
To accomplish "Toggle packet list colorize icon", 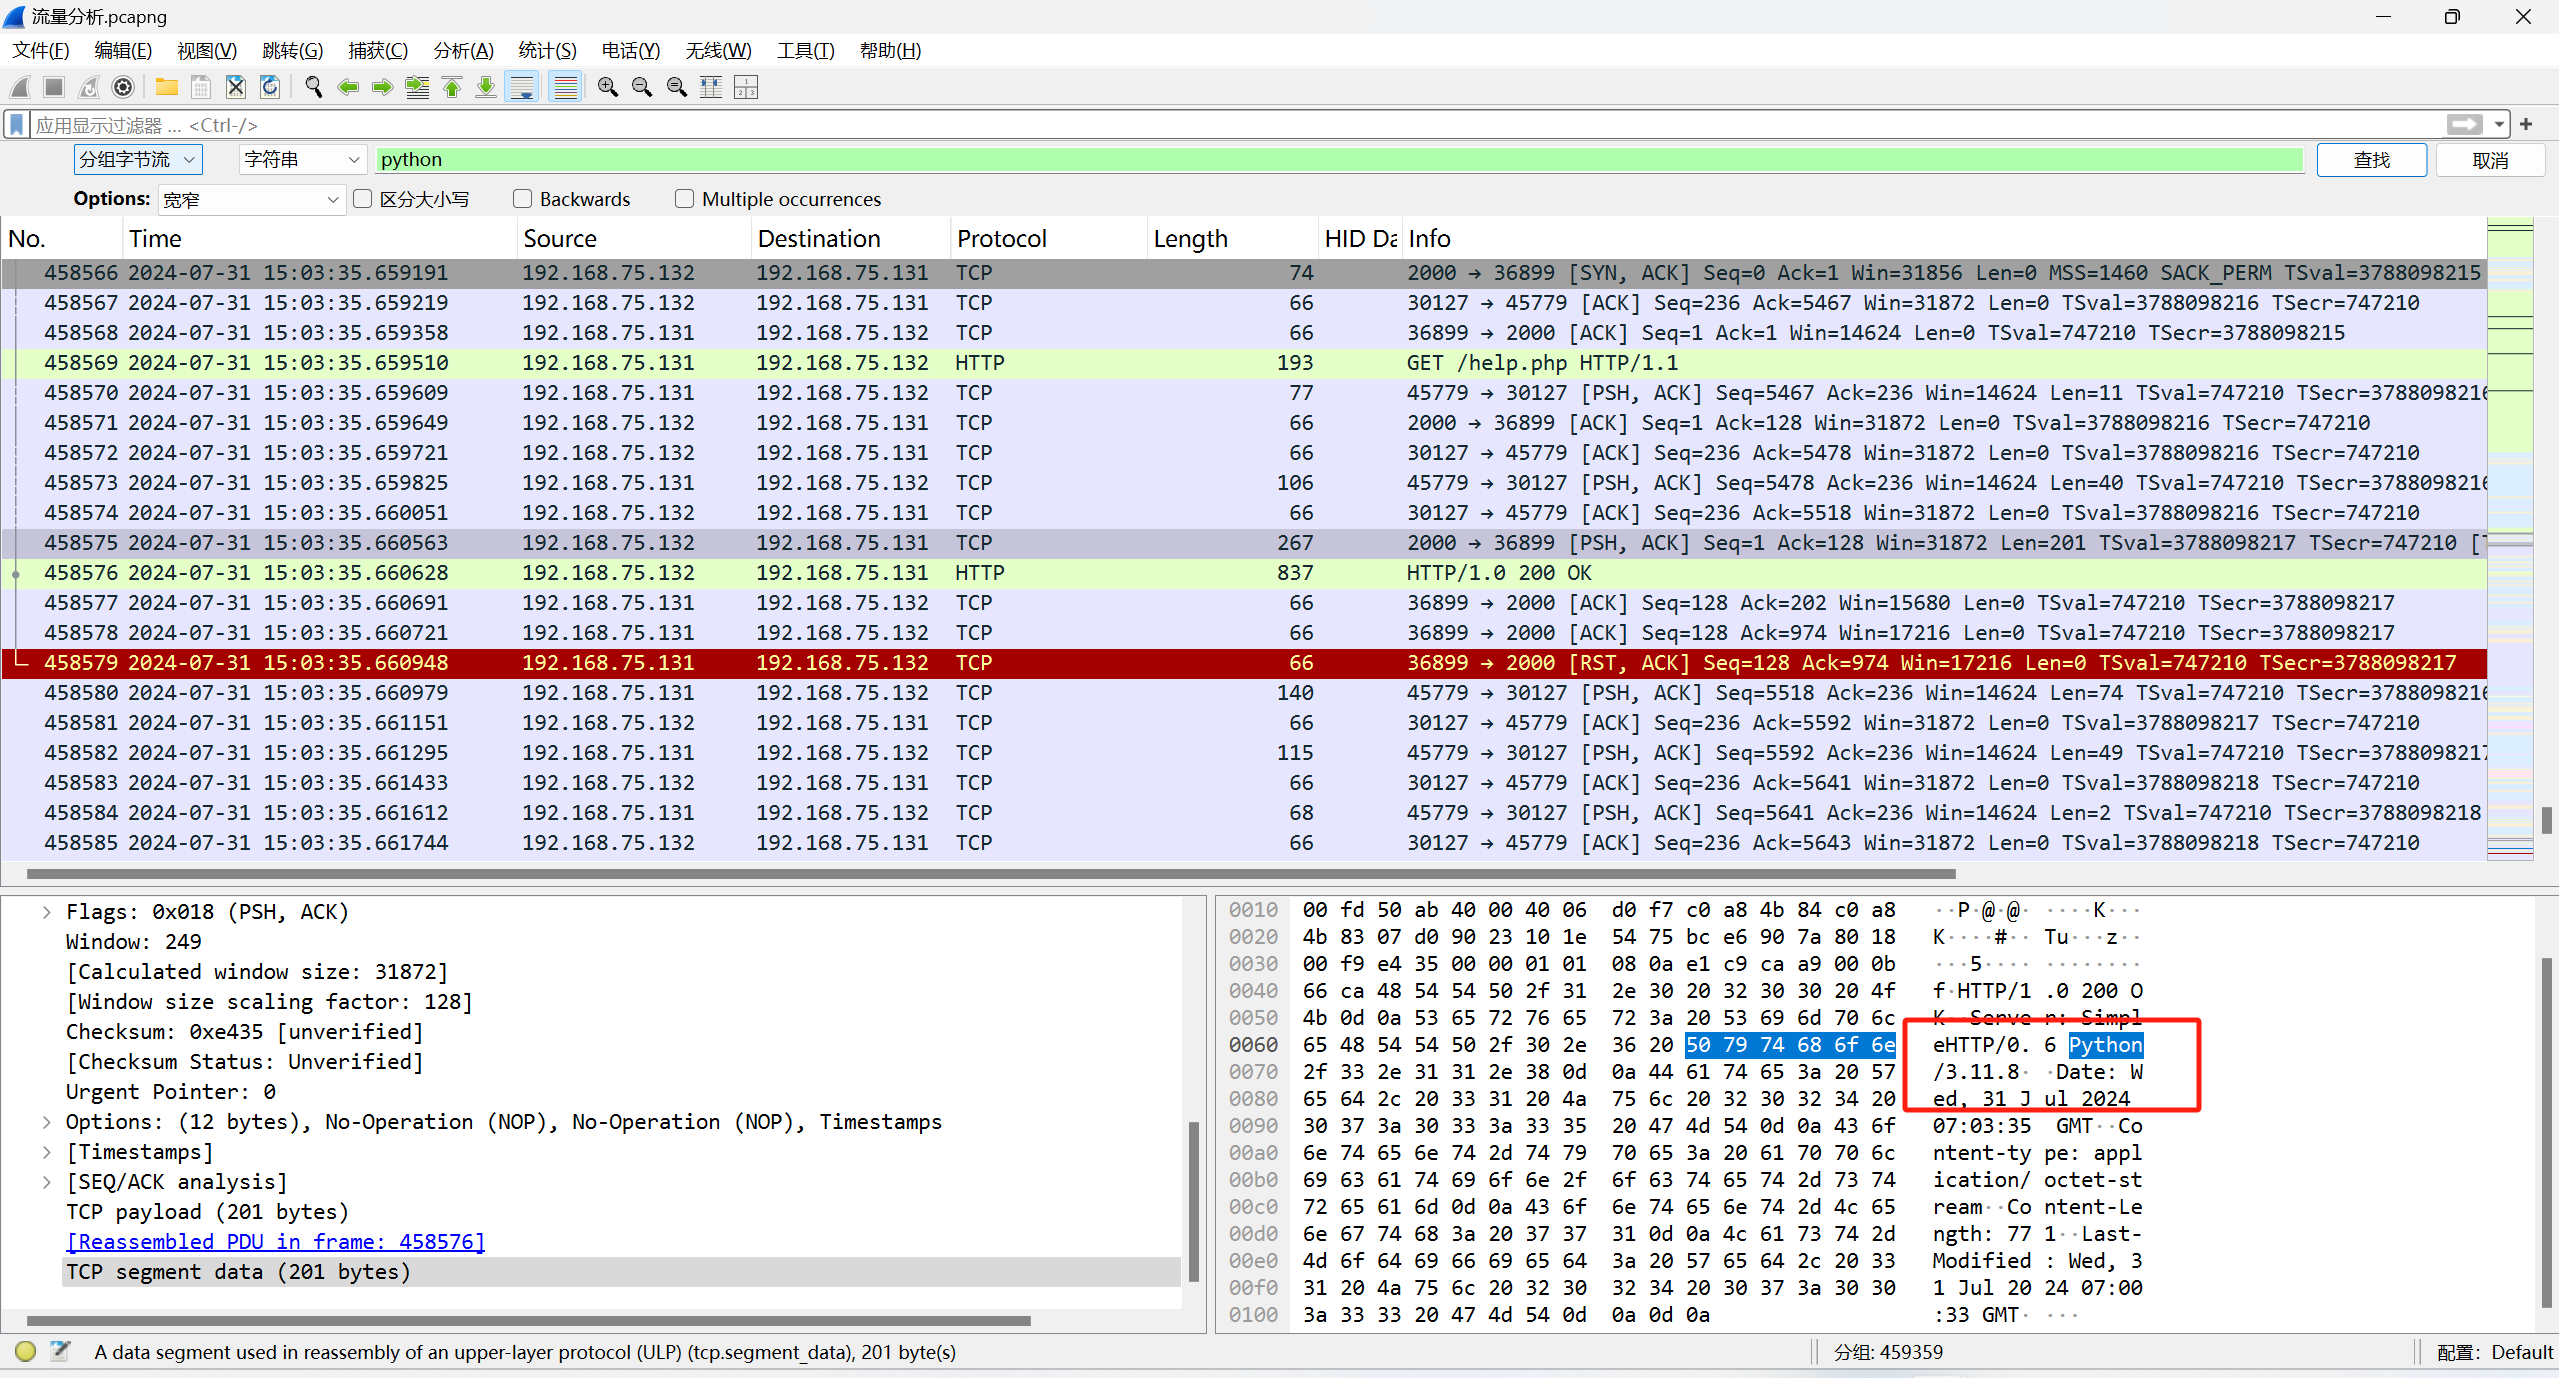I will tap(565, 88).
